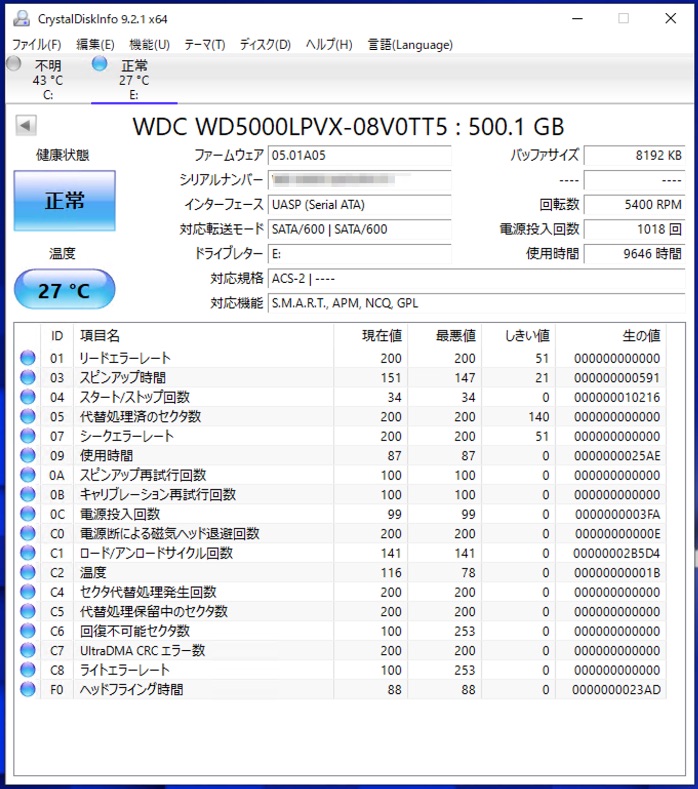Viewport: 698px width, 789px height.
Task: Click the drive letter field showing E:
Action: coord(359,254)
